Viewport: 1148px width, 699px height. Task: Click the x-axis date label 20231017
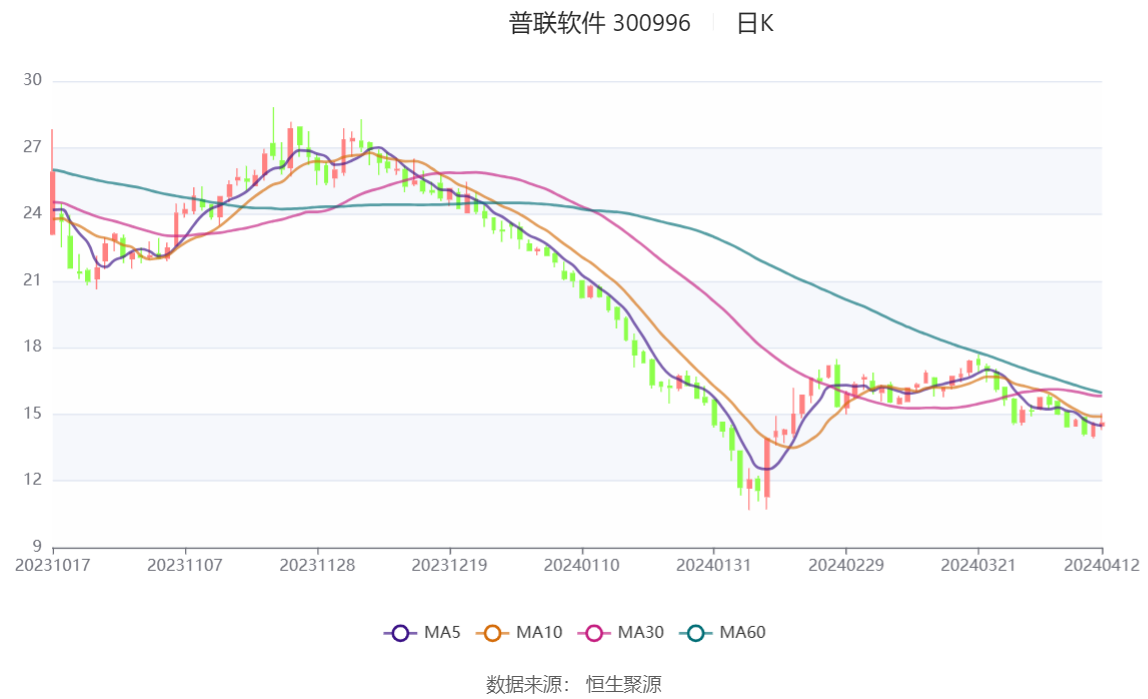point(53,566)
